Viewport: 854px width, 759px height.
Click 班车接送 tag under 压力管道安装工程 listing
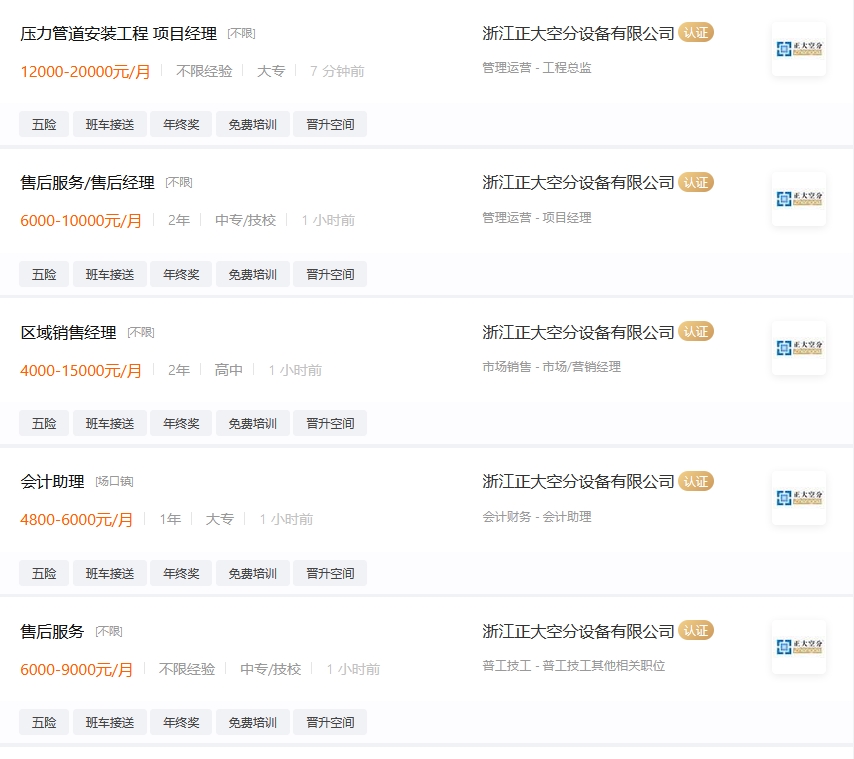coord(110,125)
